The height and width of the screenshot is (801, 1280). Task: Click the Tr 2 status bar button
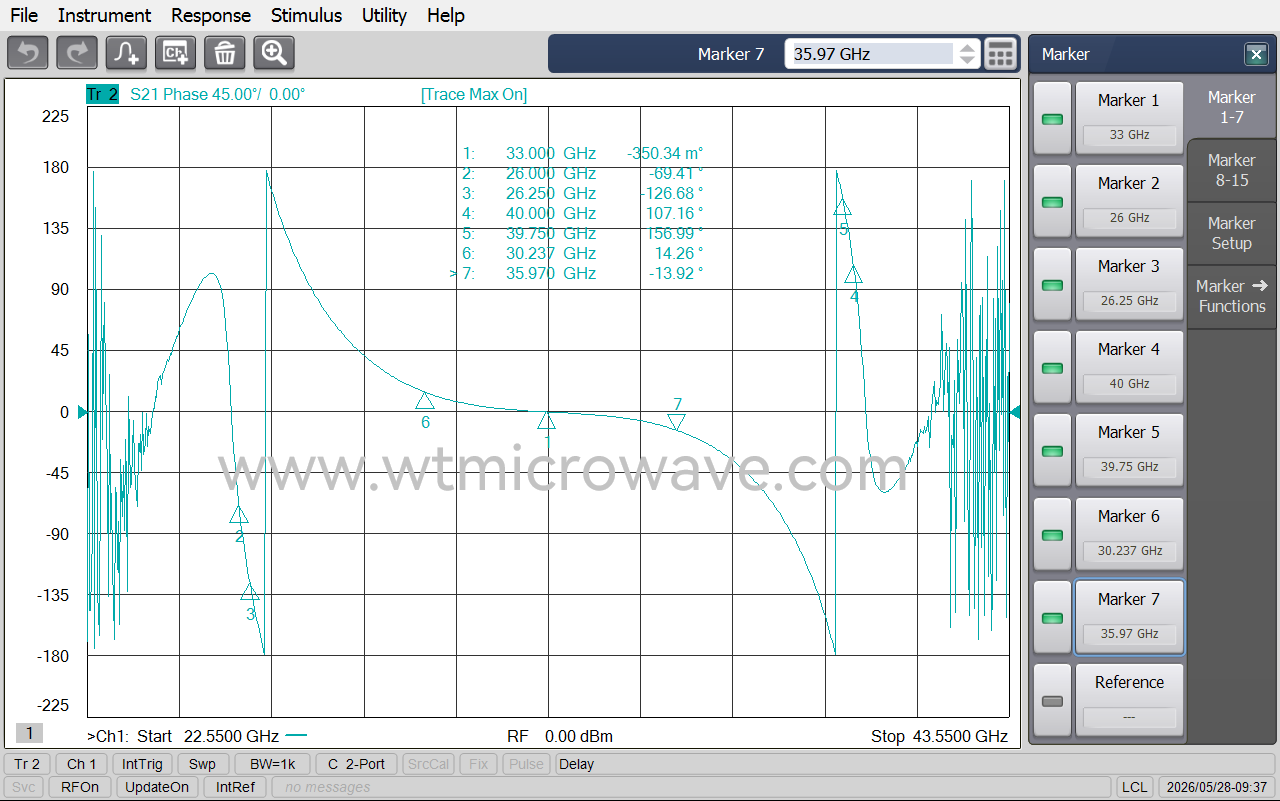[x=27, y=764]
